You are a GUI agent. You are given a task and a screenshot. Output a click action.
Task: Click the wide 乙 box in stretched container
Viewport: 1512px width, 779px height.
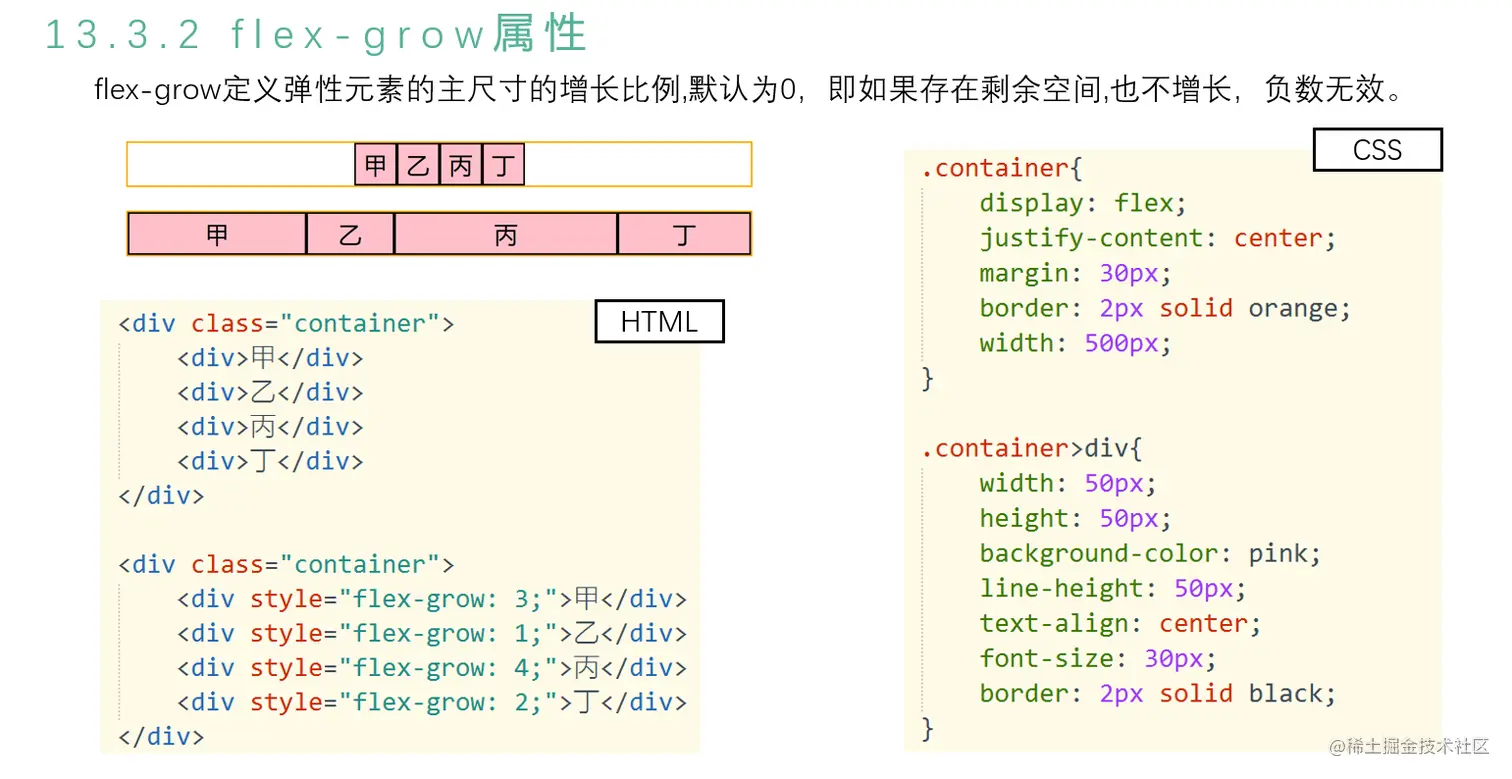click(350, 235)
